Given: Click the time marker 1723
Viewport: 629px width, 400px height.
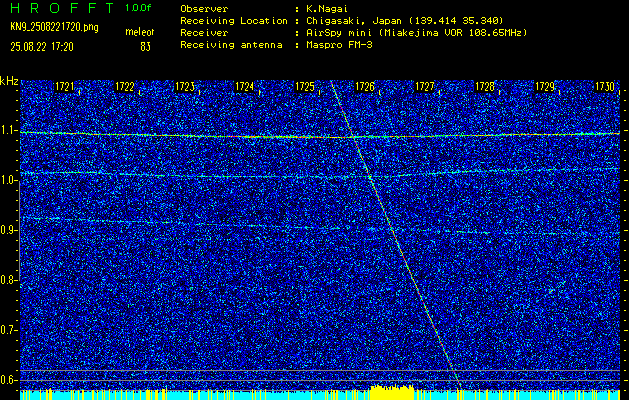Looking at the screenshot, I should [x=185, y=87].
